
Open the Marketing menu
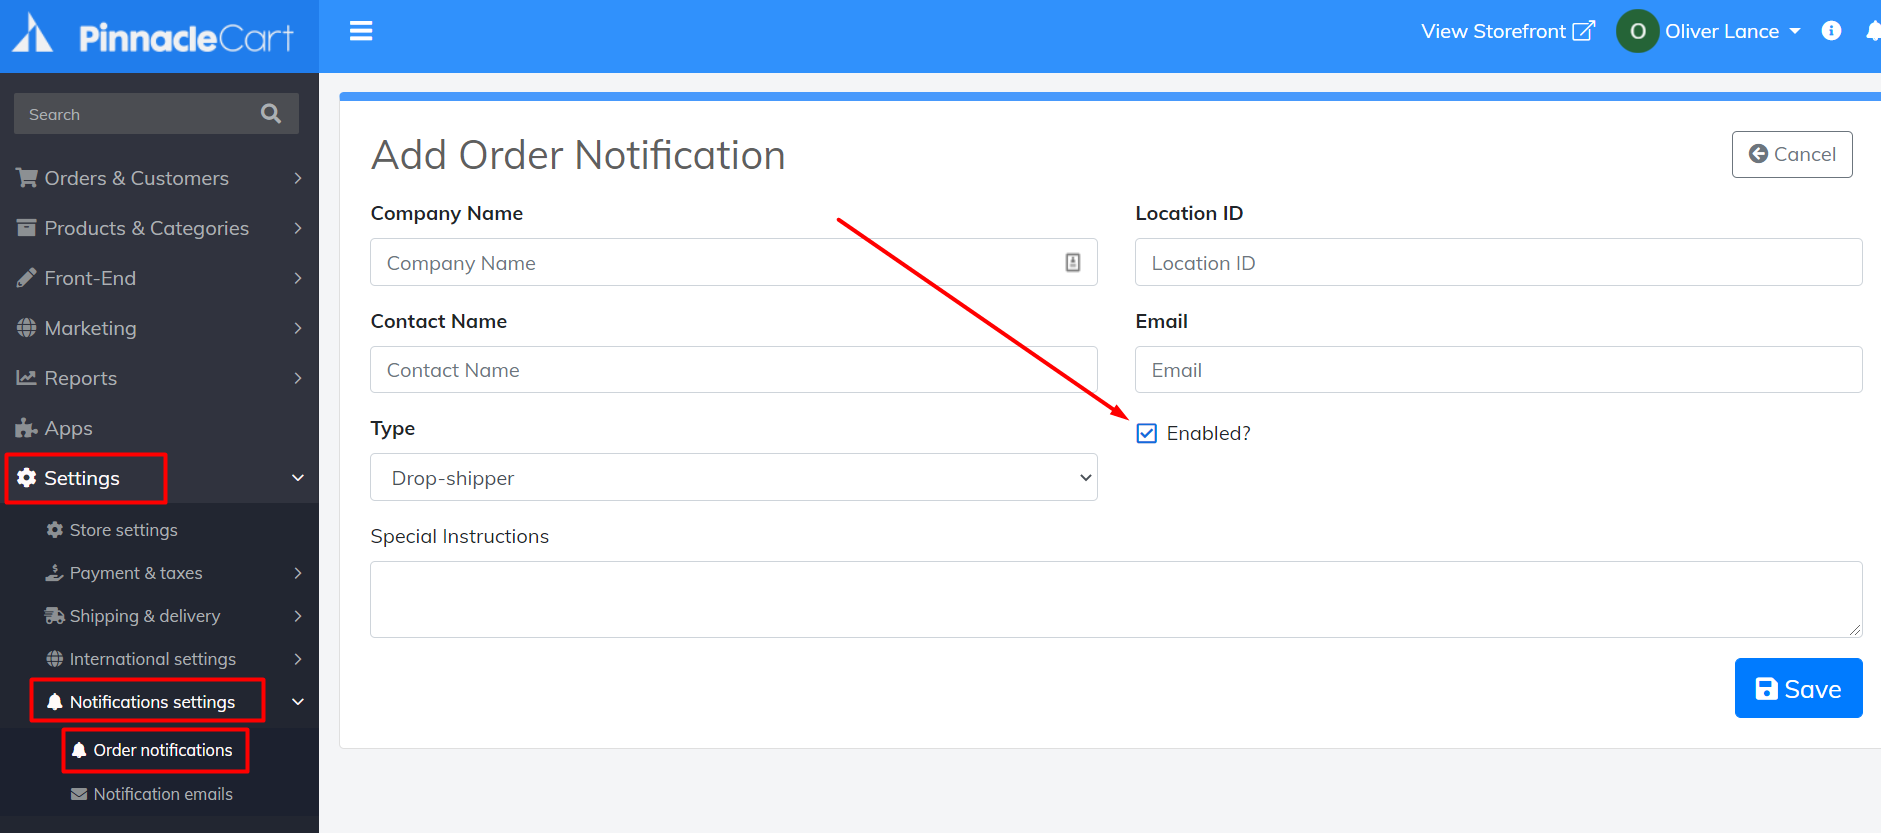click(x=159, y=328)
